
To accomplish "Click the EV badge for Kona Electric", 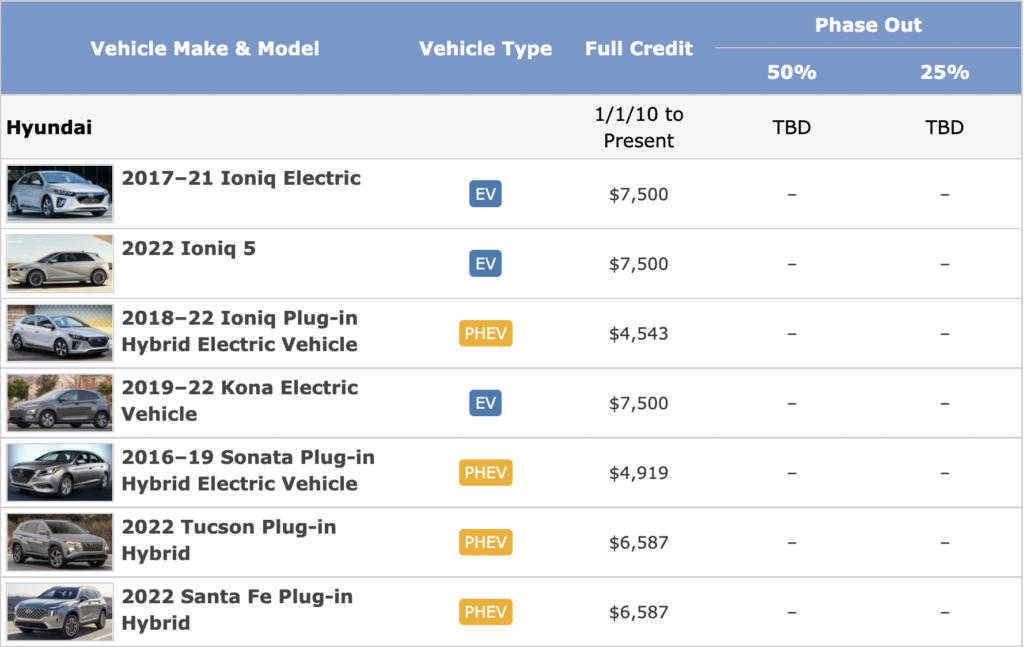I will pyautogui.click(x=485, y=403).
